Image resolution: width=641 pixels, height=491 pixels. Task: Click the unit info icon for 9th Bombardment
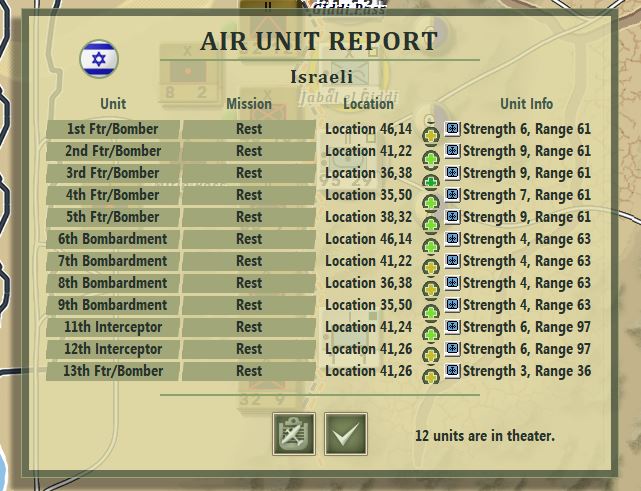point(453,305)
